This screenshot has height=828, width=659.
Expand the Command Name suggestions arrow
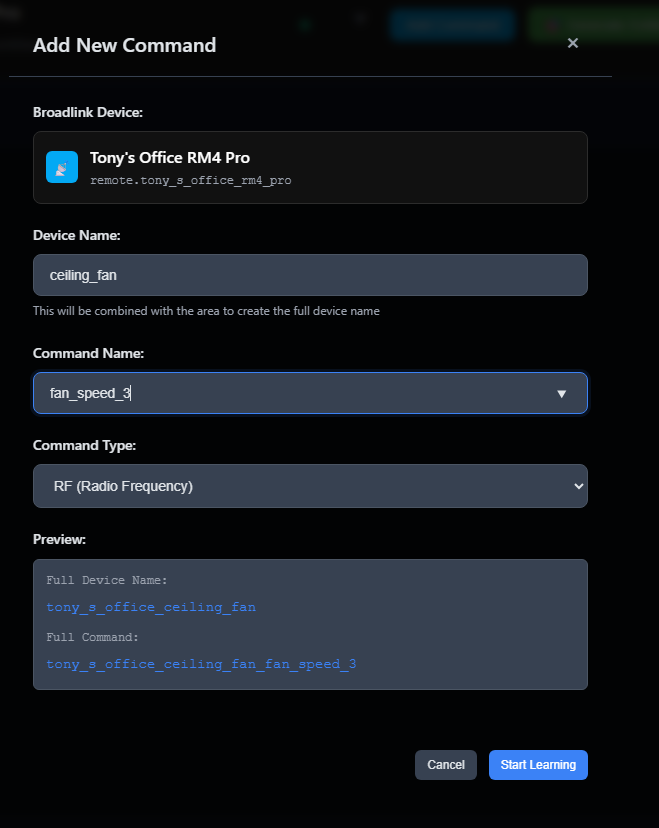(x=562, y=394)
